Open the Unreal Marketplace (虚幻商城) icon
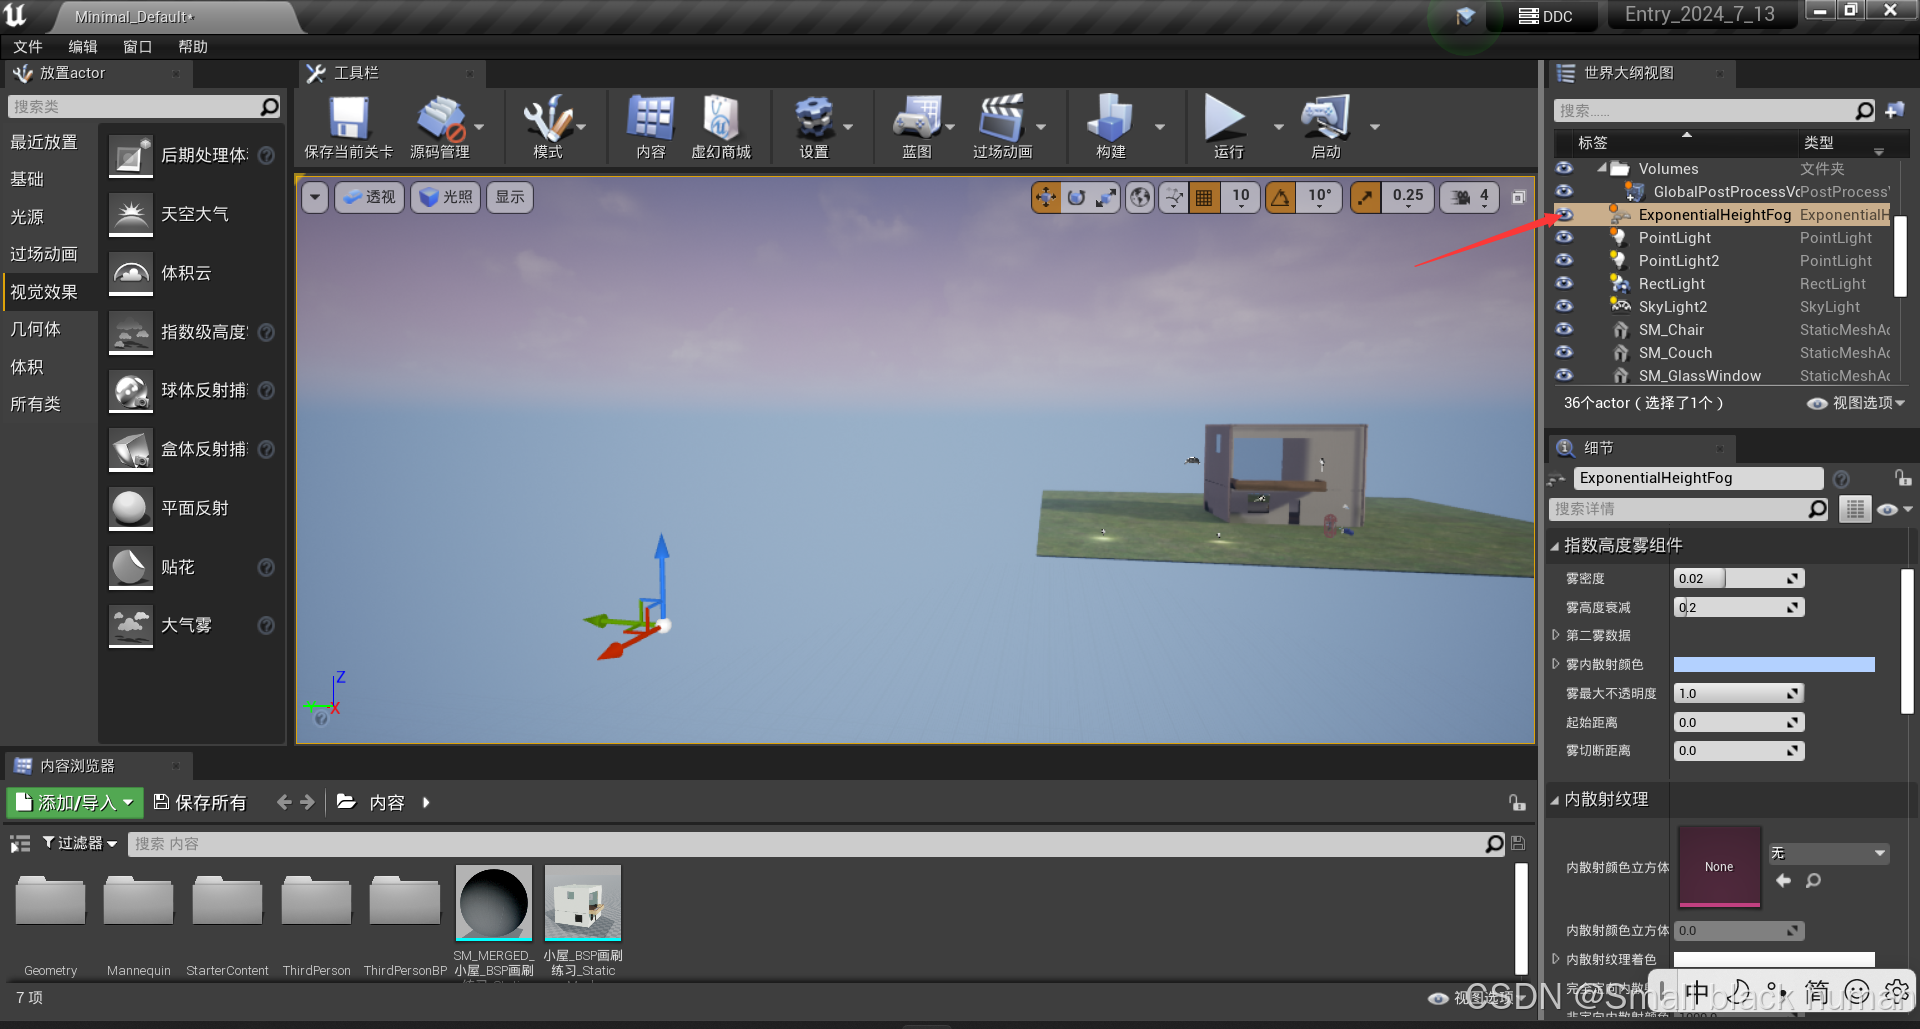The width and height of the screenshot is (1920, 1029). 720,120
